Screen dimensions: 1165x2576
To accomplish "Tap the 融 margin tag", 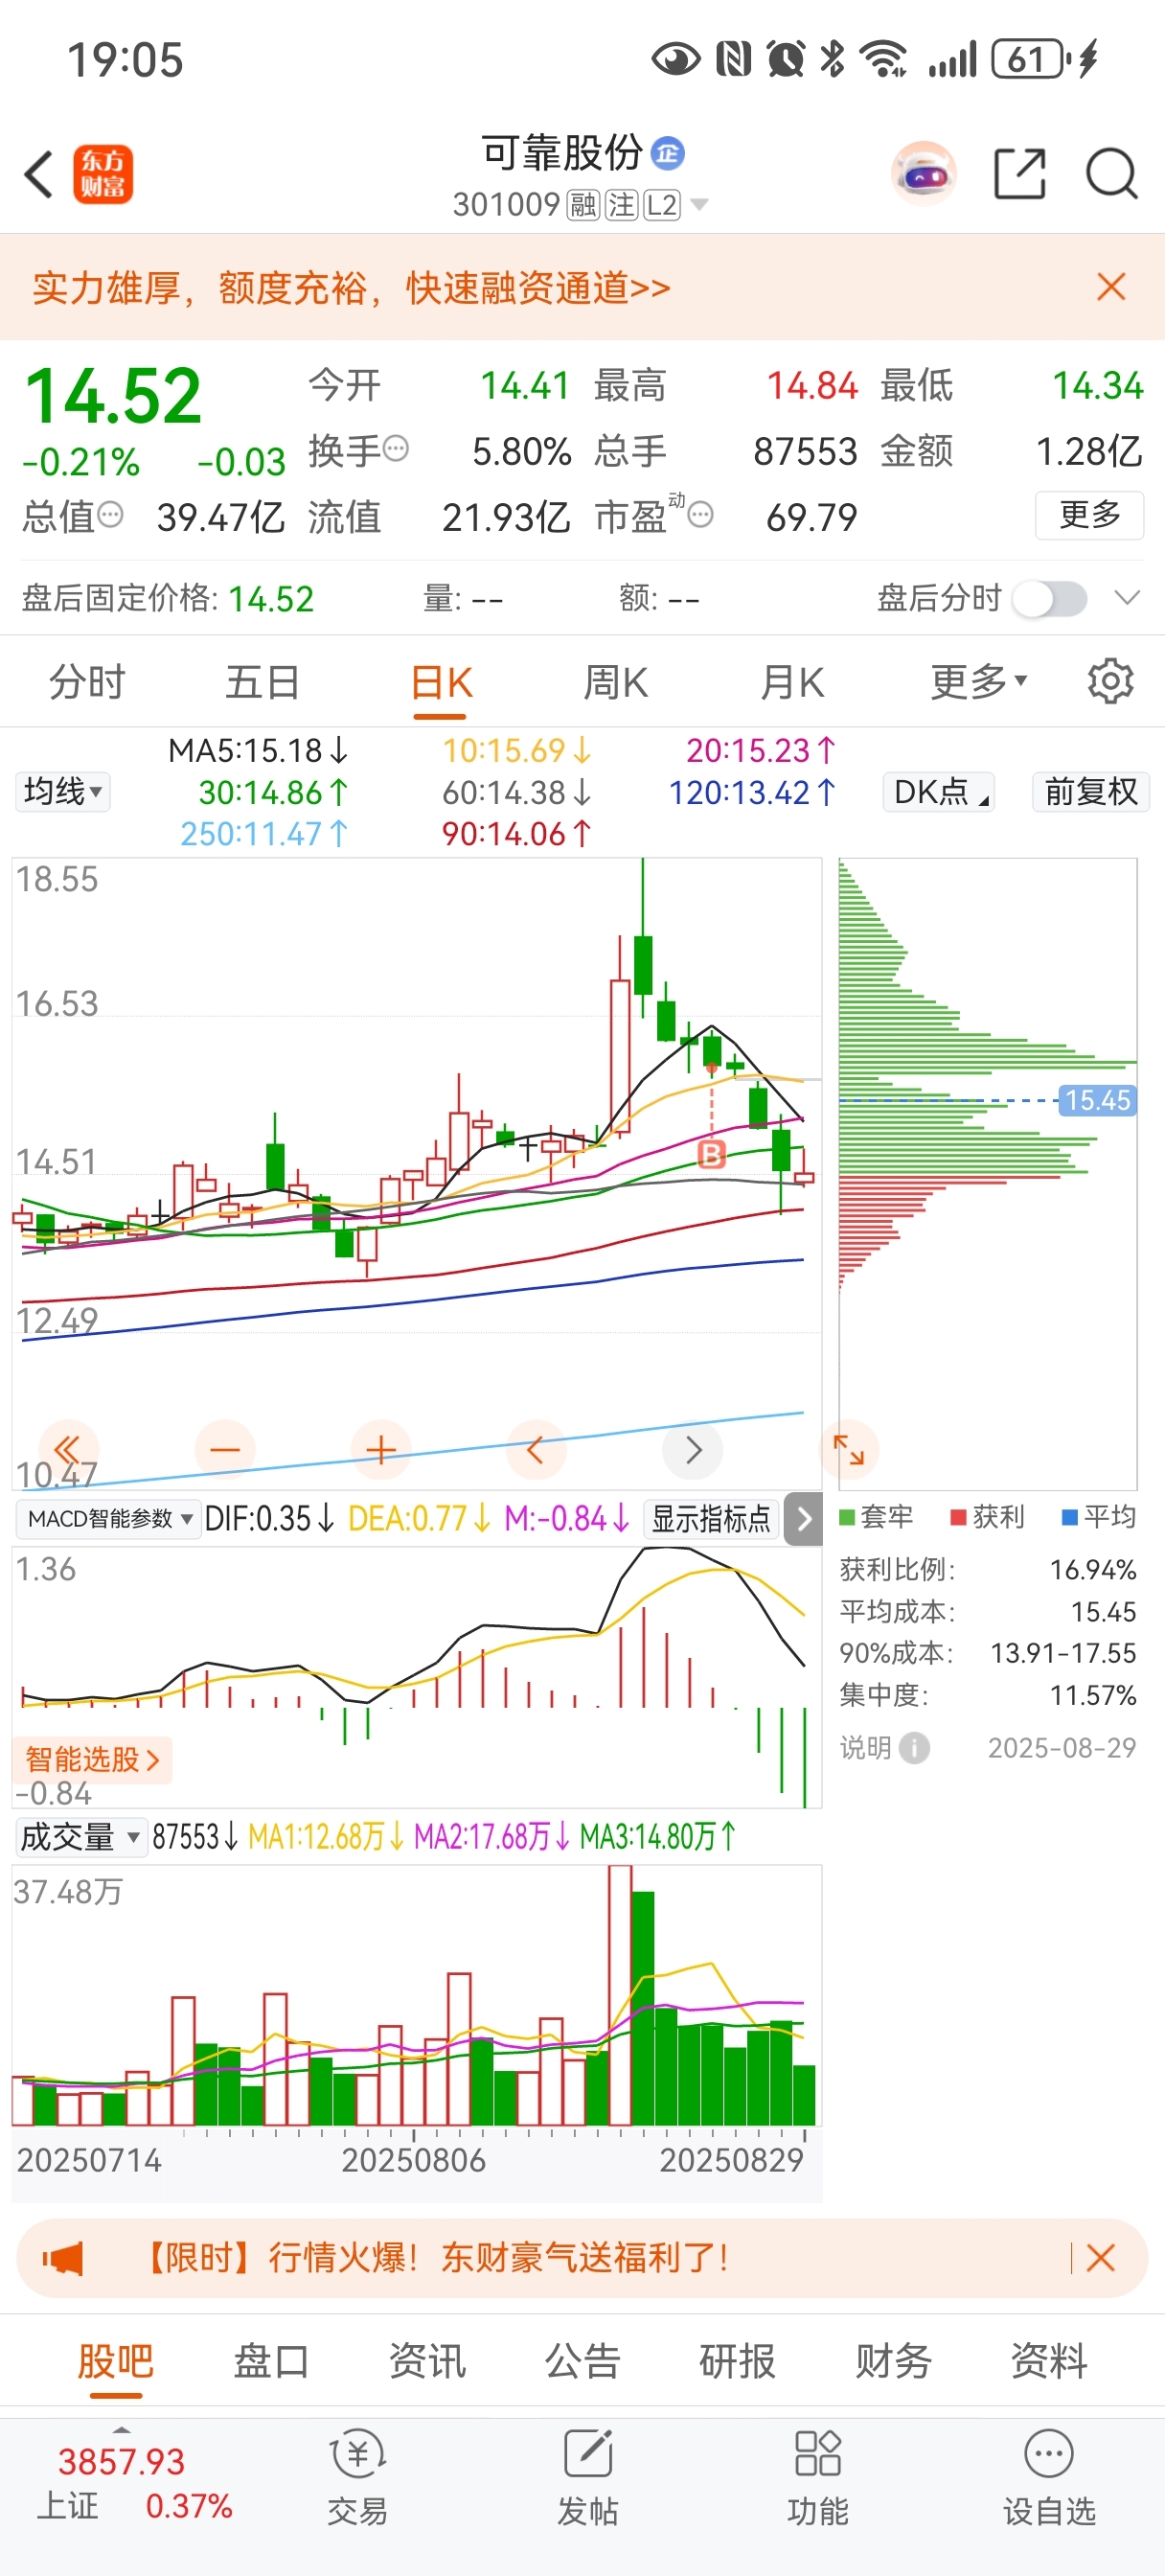I will pyautogui.click(x=583, y=205).
